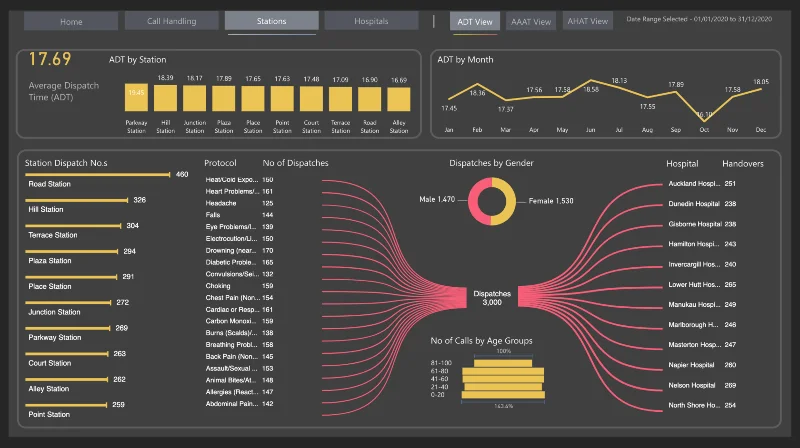Click the Breathing Problems protocol row
This screenshot has height=448, width=800.
tap(239, 344)
